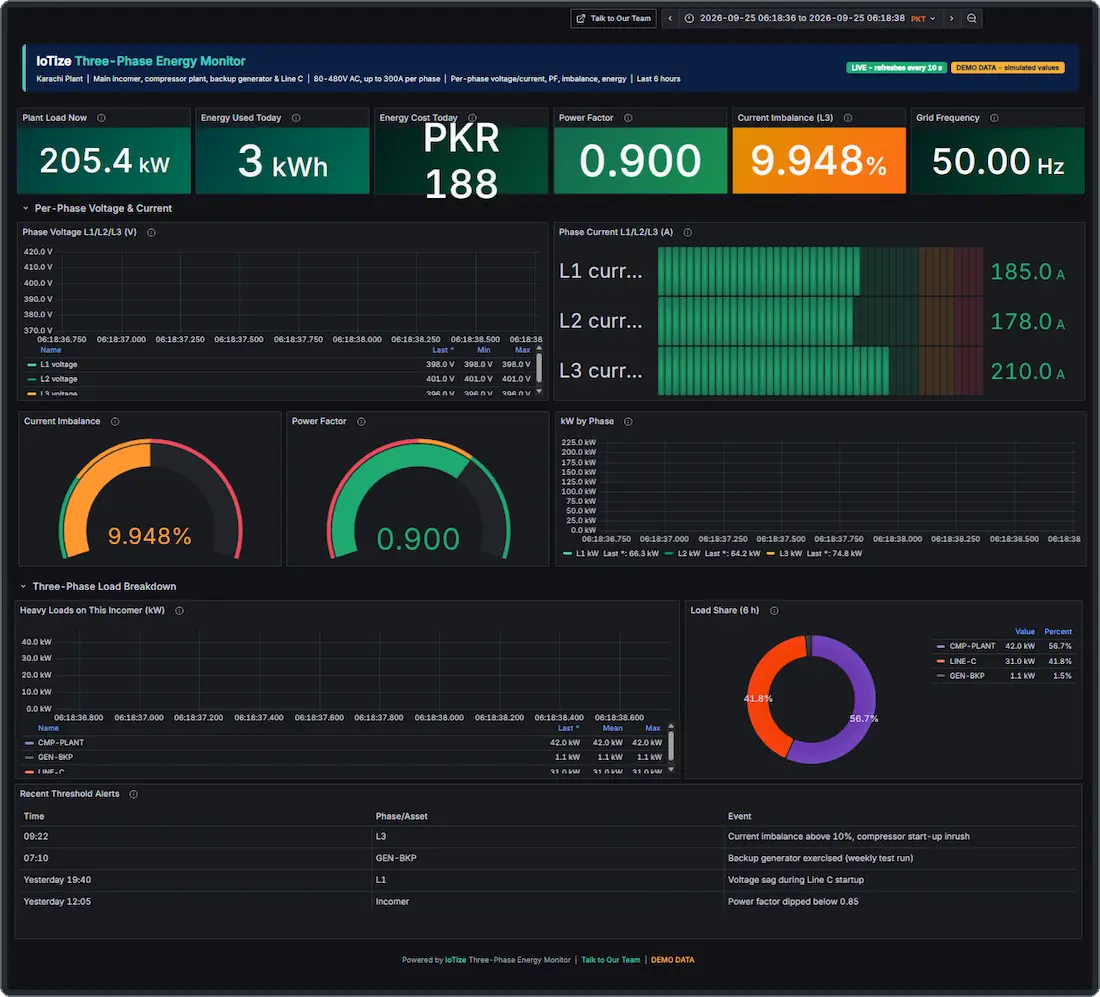
Task: Click the LIVE refreshes every 10 s badge
Action: click(896, 68)
